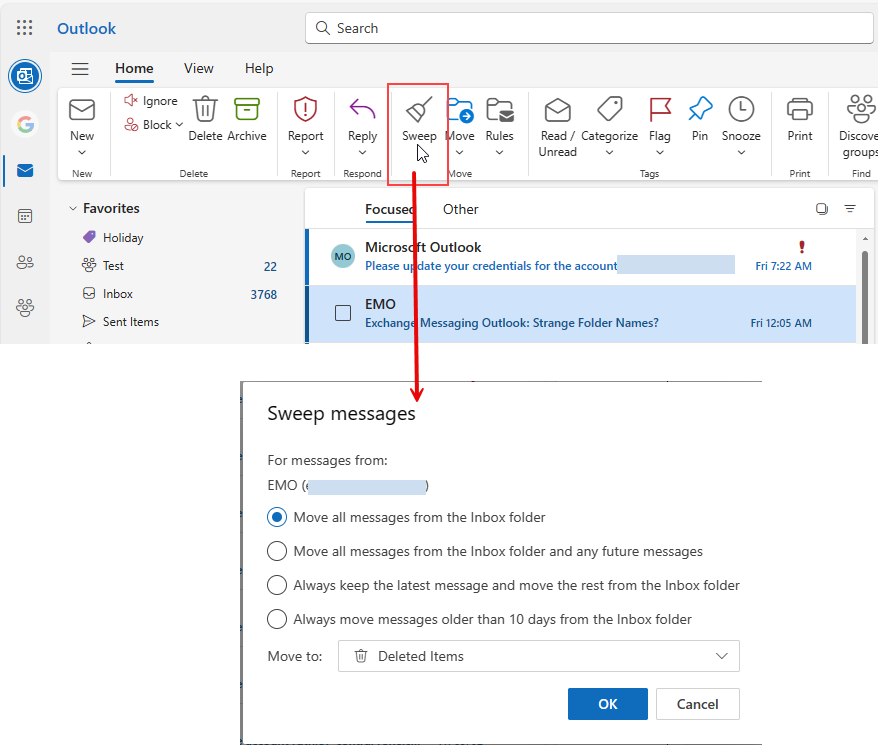The image size is (878, 745).
Task: Open Groups from the left rail
Action: pos(25,308)
